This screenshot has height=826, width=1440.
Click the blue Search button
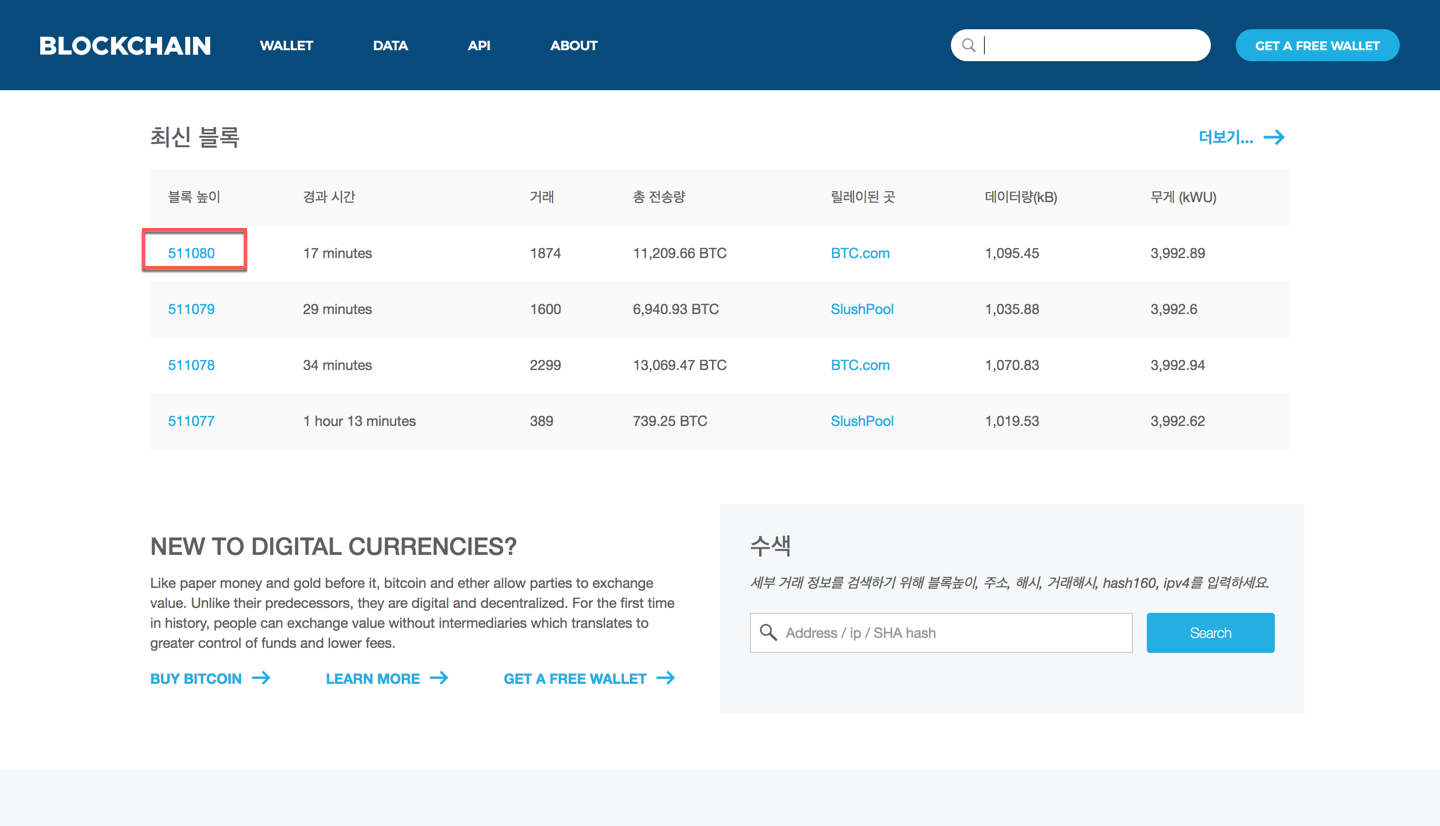tap(1210, 633)
